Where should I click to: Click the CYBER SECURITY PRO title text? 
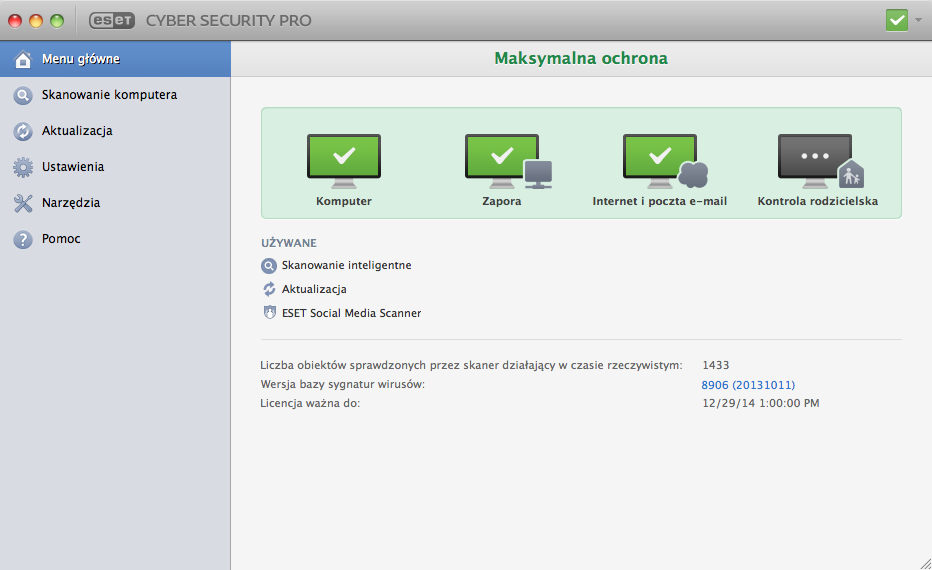pos(228,20)
